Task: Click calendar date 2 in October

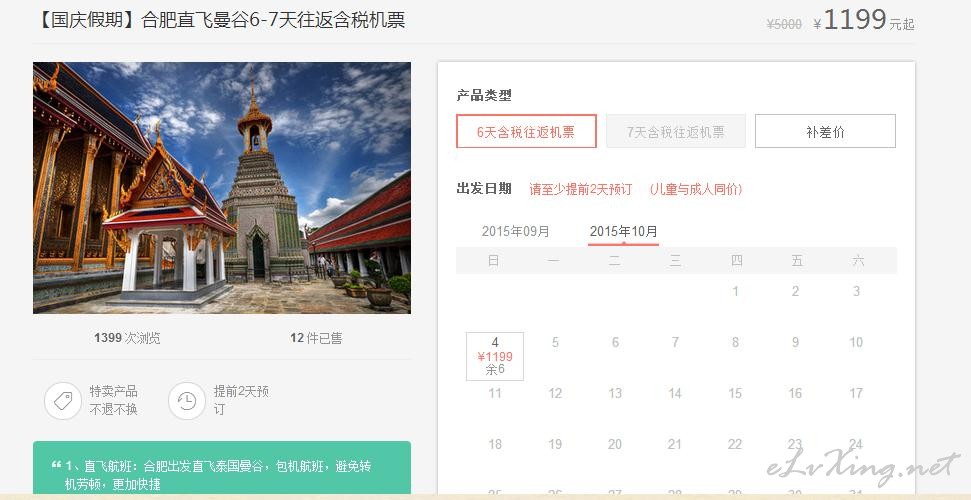Action: 796,291
